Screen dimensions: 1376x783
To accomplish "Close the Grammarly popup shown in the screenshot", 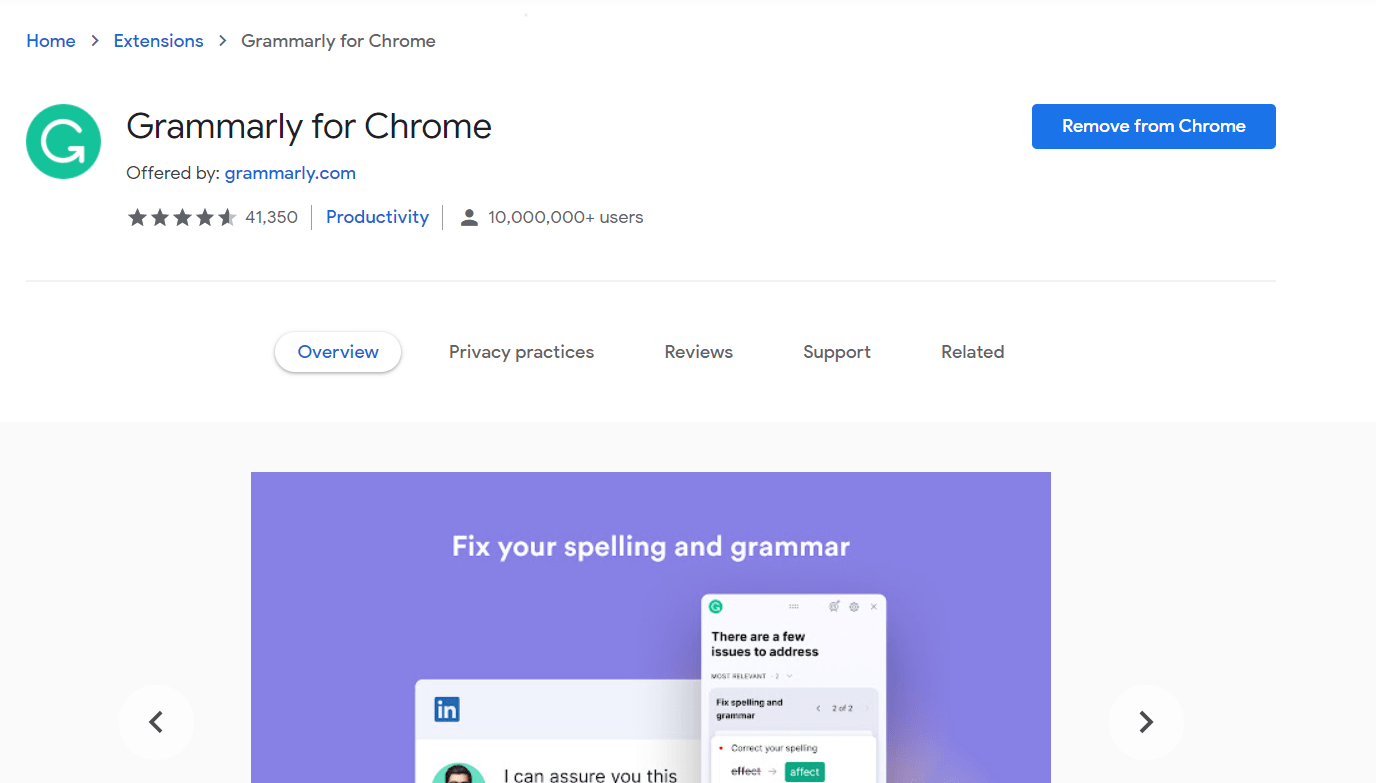I will point(874,607).
